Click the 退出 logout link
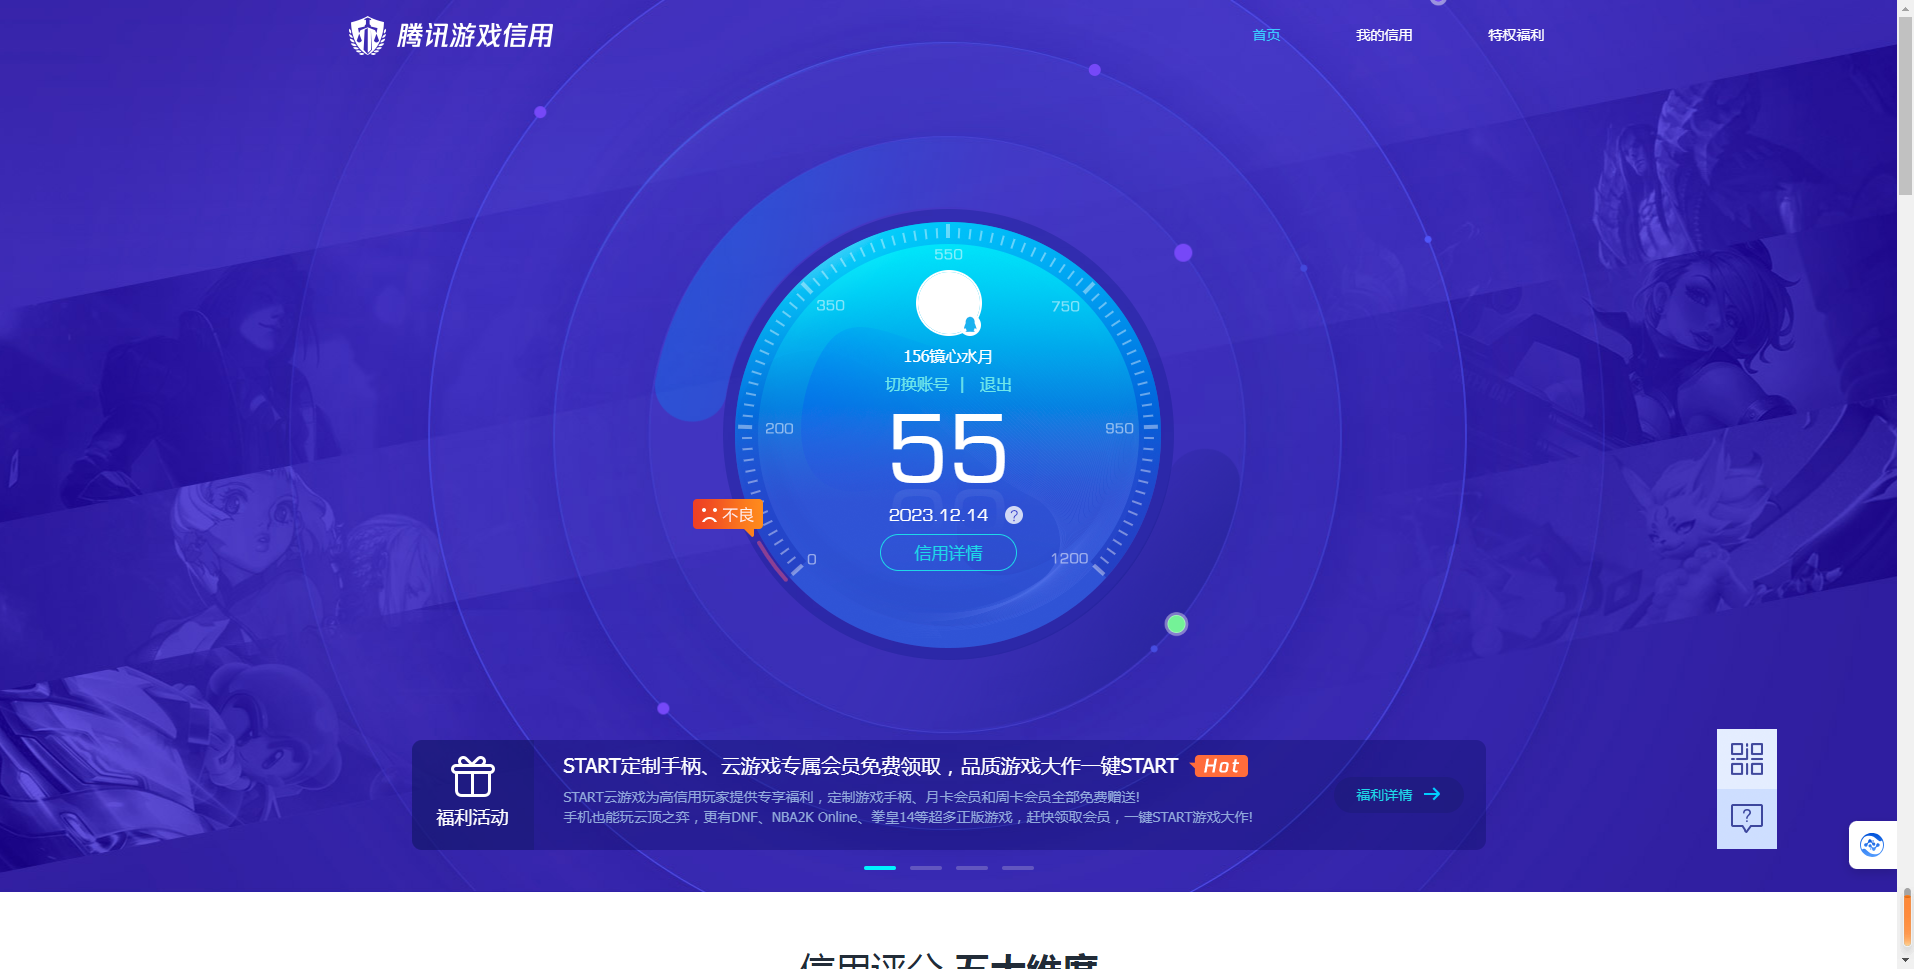The image size is (1914, 969). [x=995, y=385]
